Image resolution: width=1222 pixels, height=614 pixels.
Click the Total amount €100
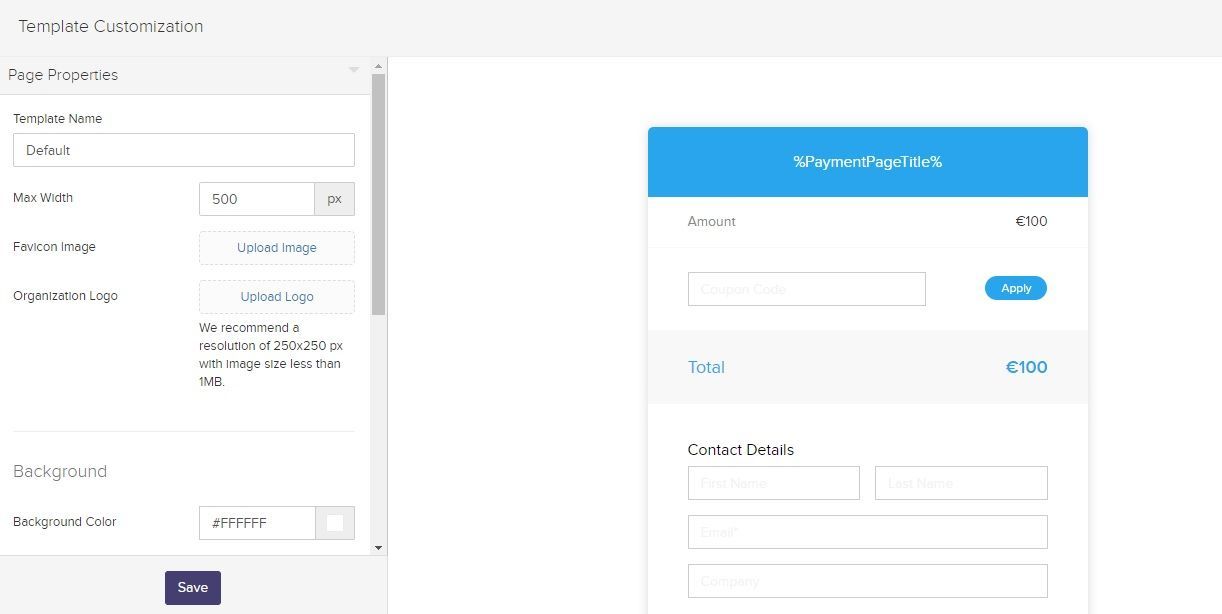(1026, 367)
